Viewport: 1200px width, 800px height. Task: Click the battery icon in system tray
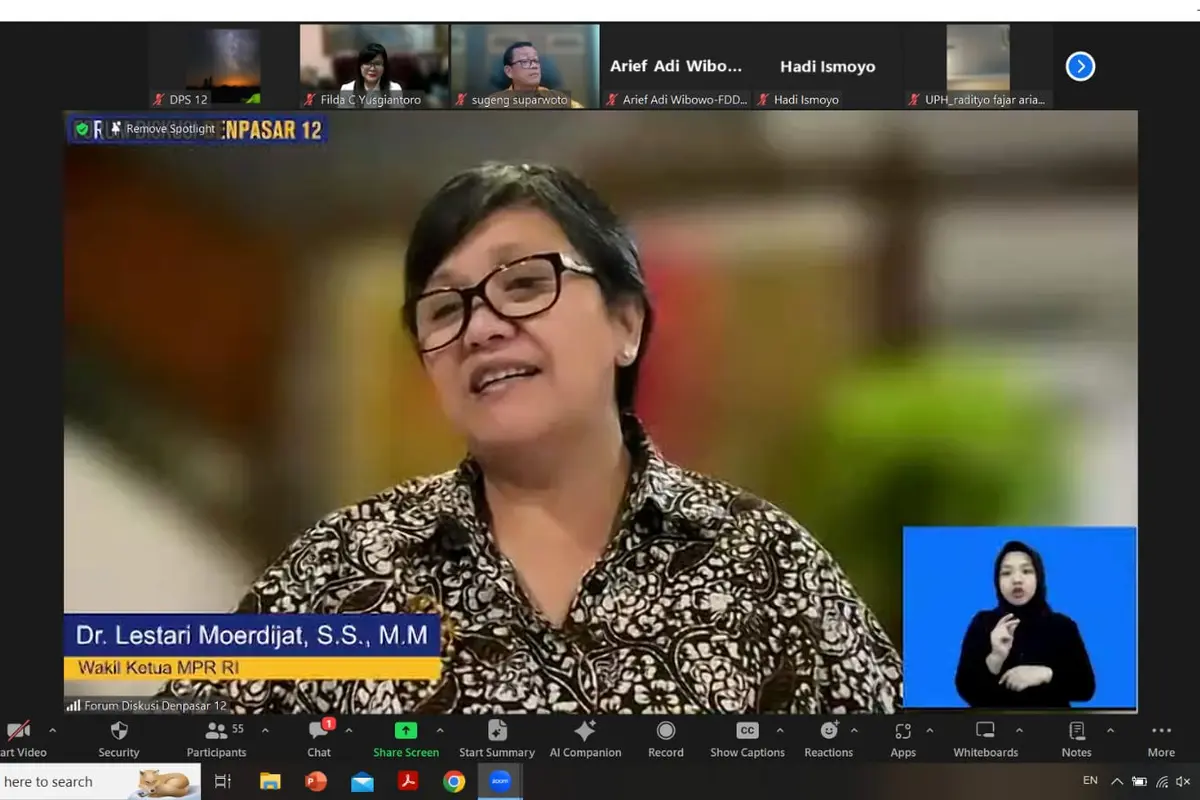coord(1140,781)
